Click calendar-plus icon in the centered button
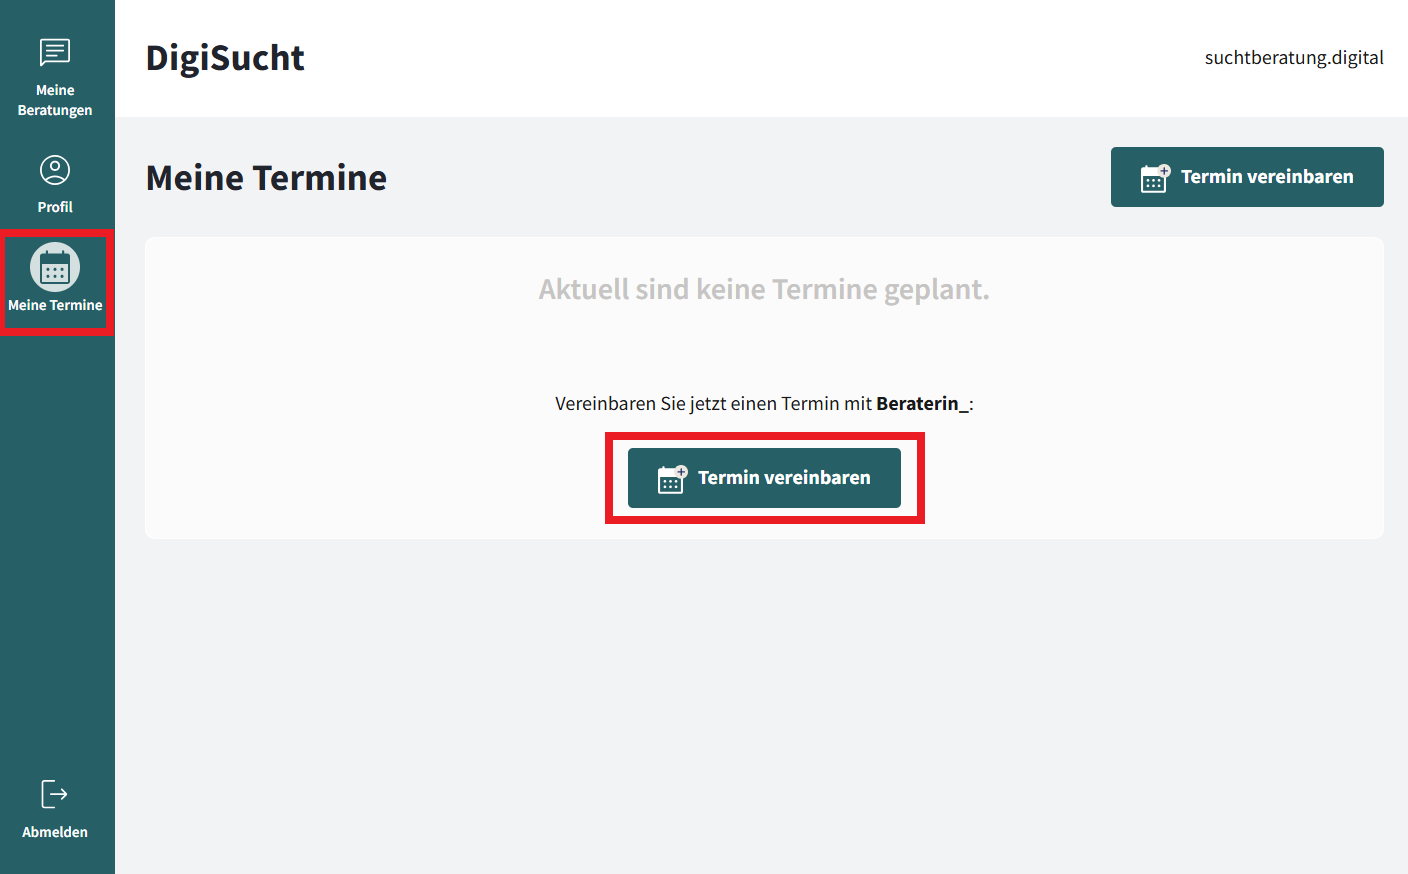 tap(672, 479)
